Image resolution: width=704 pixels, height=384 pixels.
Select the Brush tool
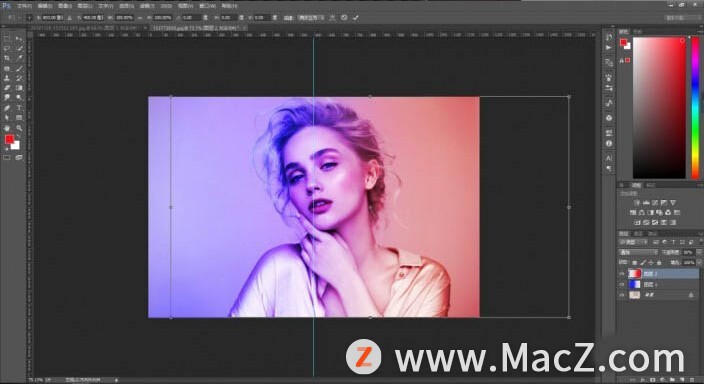(x=19, y=69)
